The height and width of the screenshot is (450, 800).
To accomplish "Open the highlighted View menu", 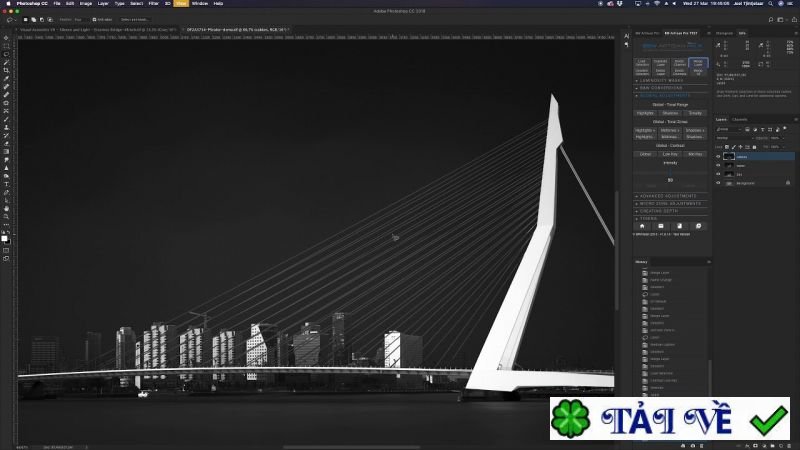I will (181, 4).
